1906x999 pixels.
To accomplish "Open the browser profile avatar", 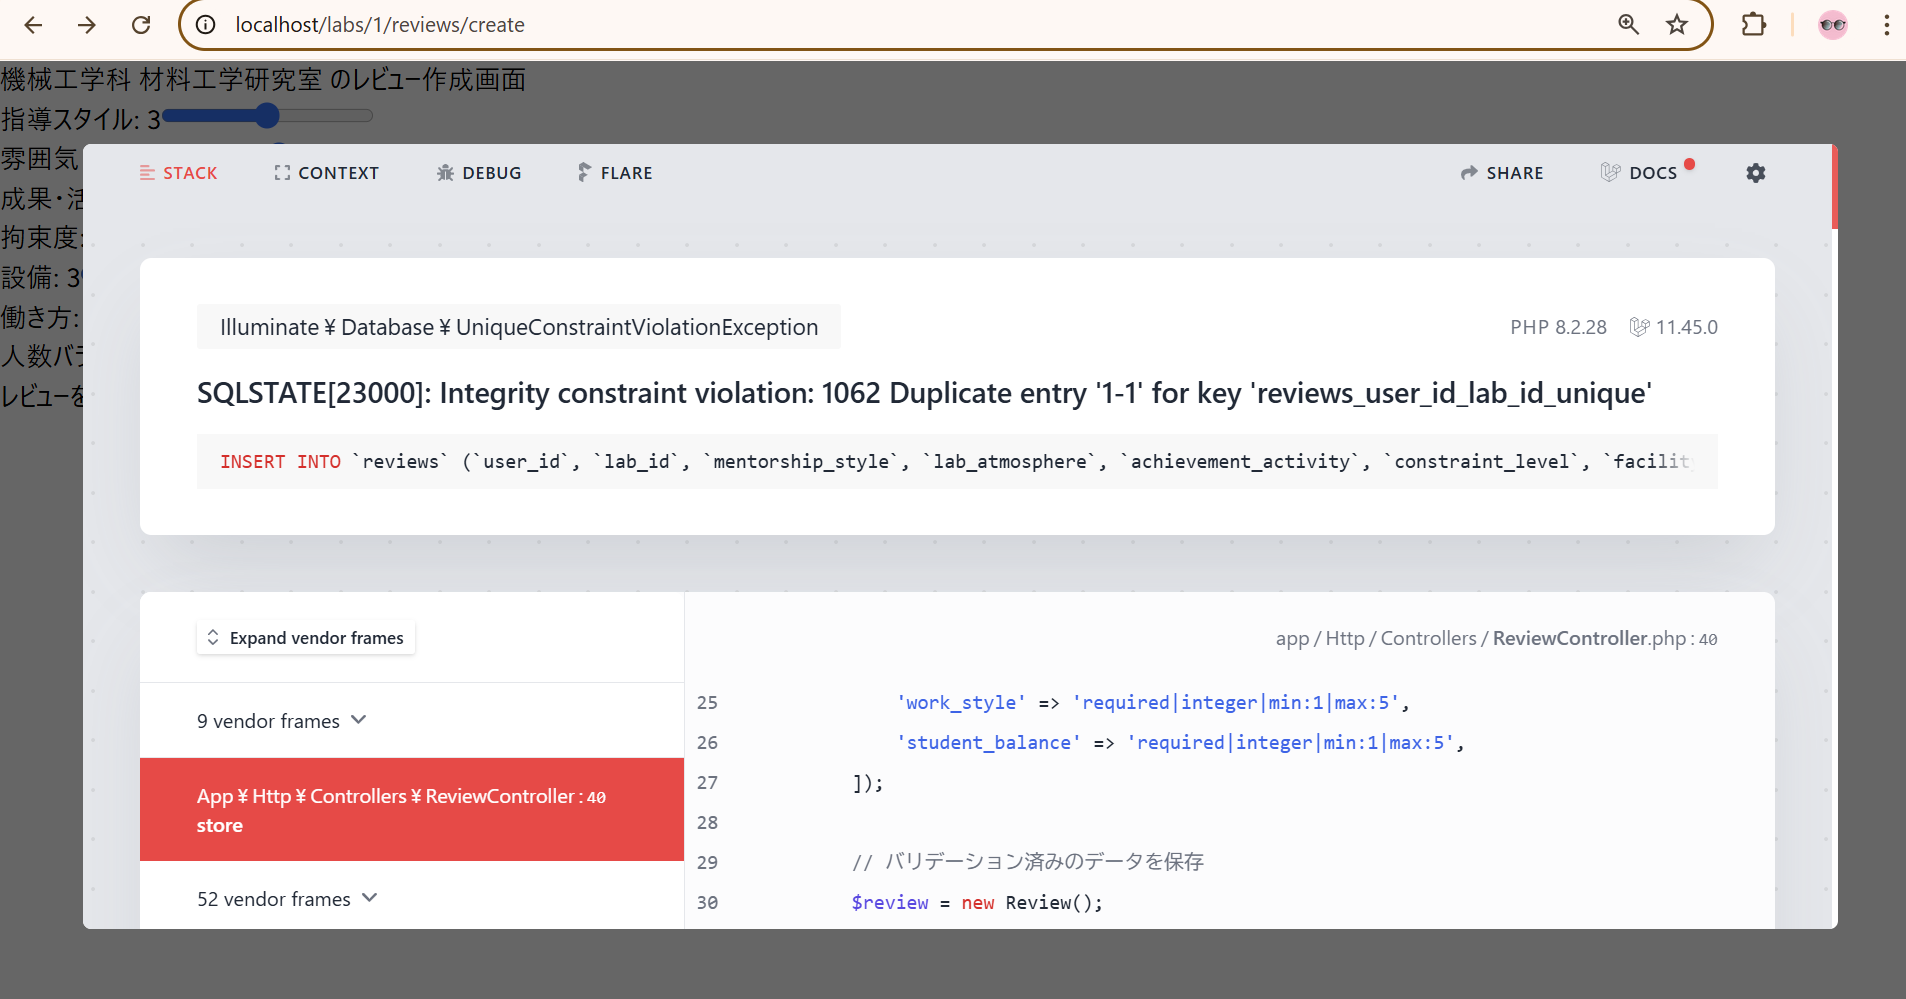I will click(1833, 25).
